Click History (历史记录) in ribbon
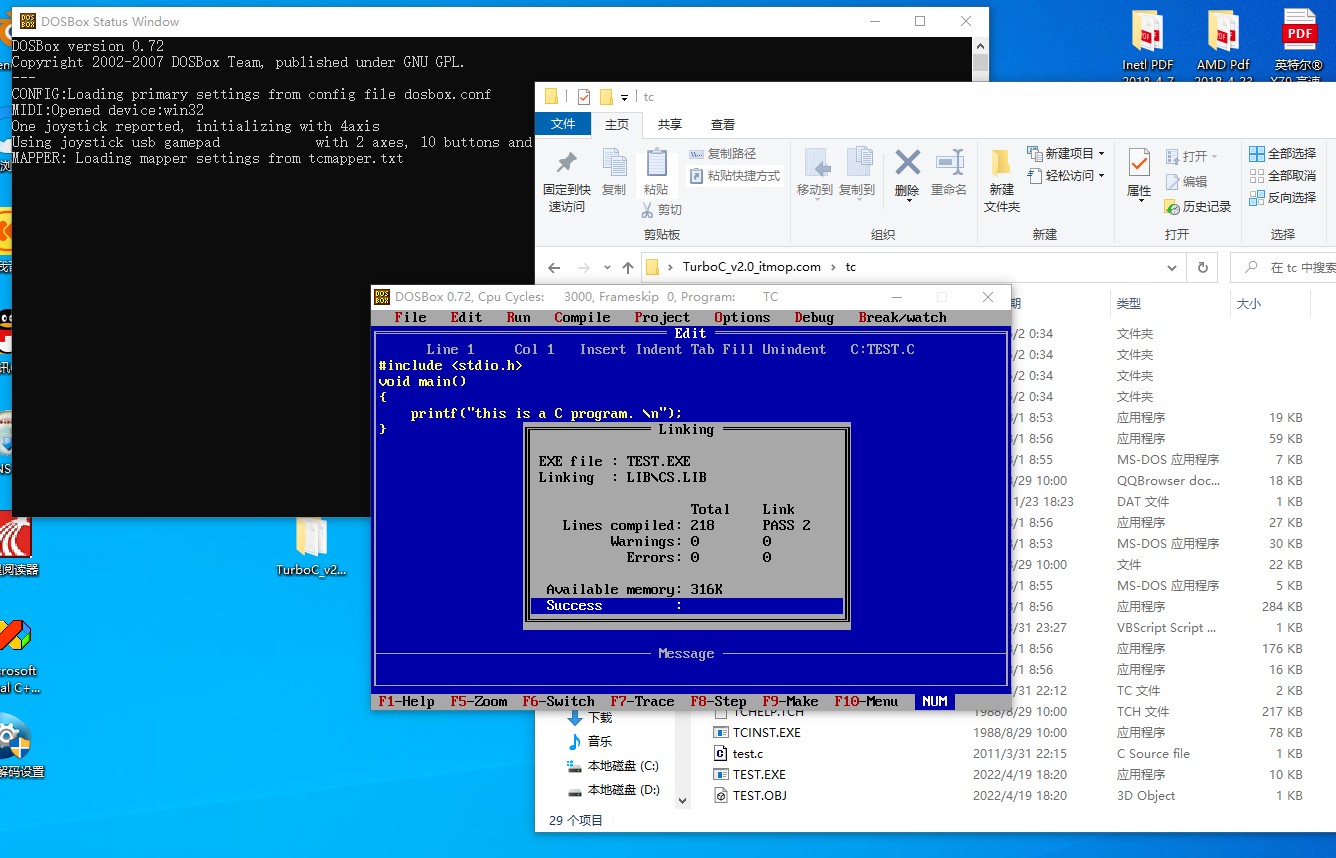This screenshot has width=1336, height=858. click(x=1198, y=207)
